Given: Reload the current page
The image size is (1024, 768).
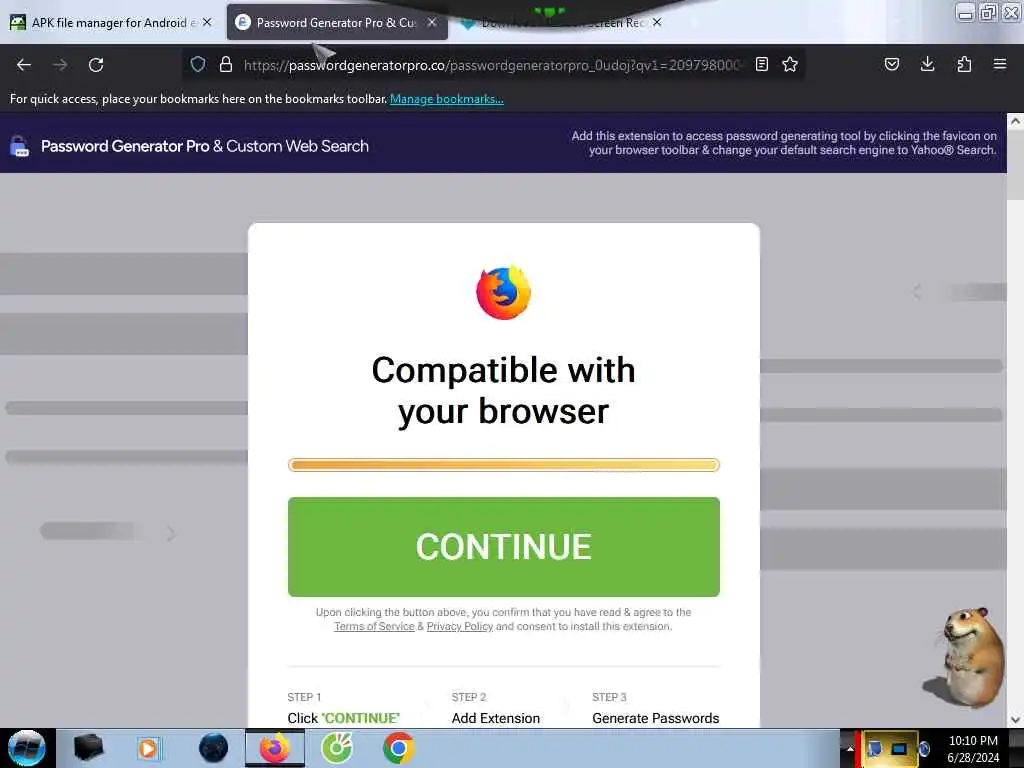Looking at the screenshot, I should pyautogui.click(x=96, y=65).
